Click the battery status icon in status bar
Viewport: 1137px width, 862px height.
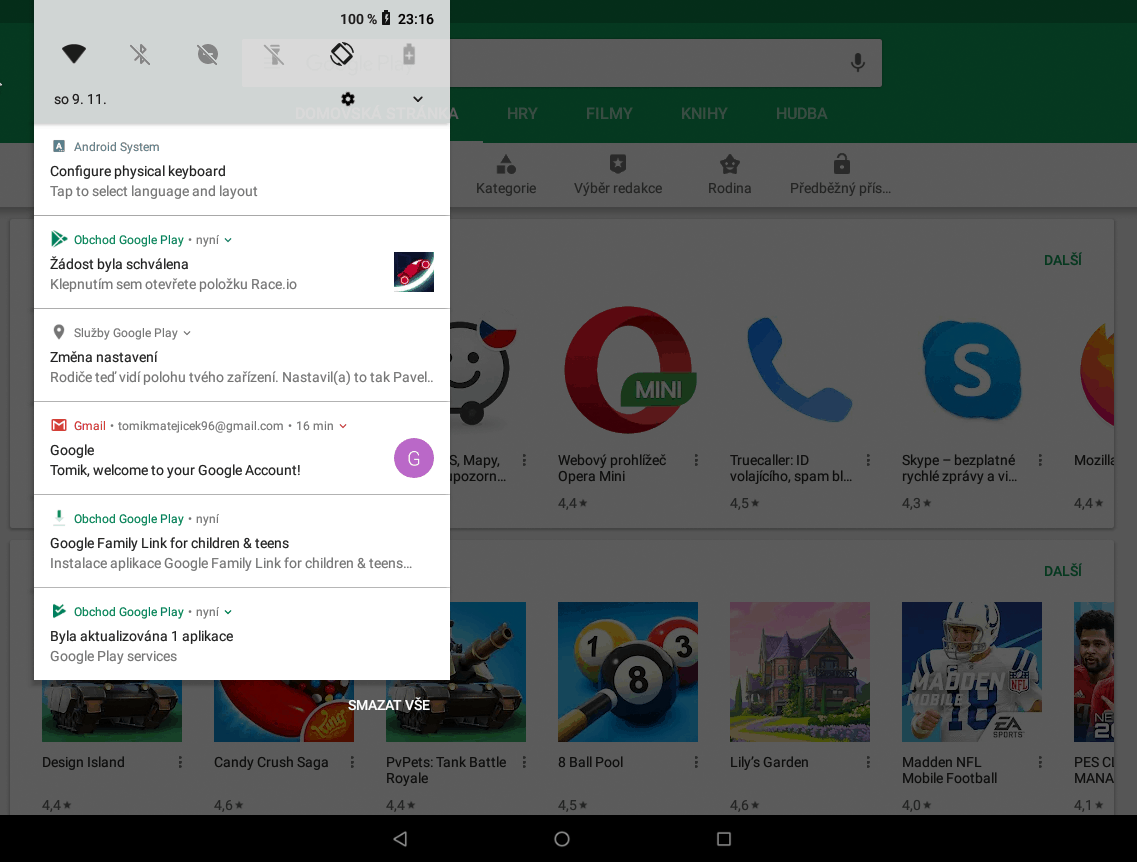[x=386, y=18]
